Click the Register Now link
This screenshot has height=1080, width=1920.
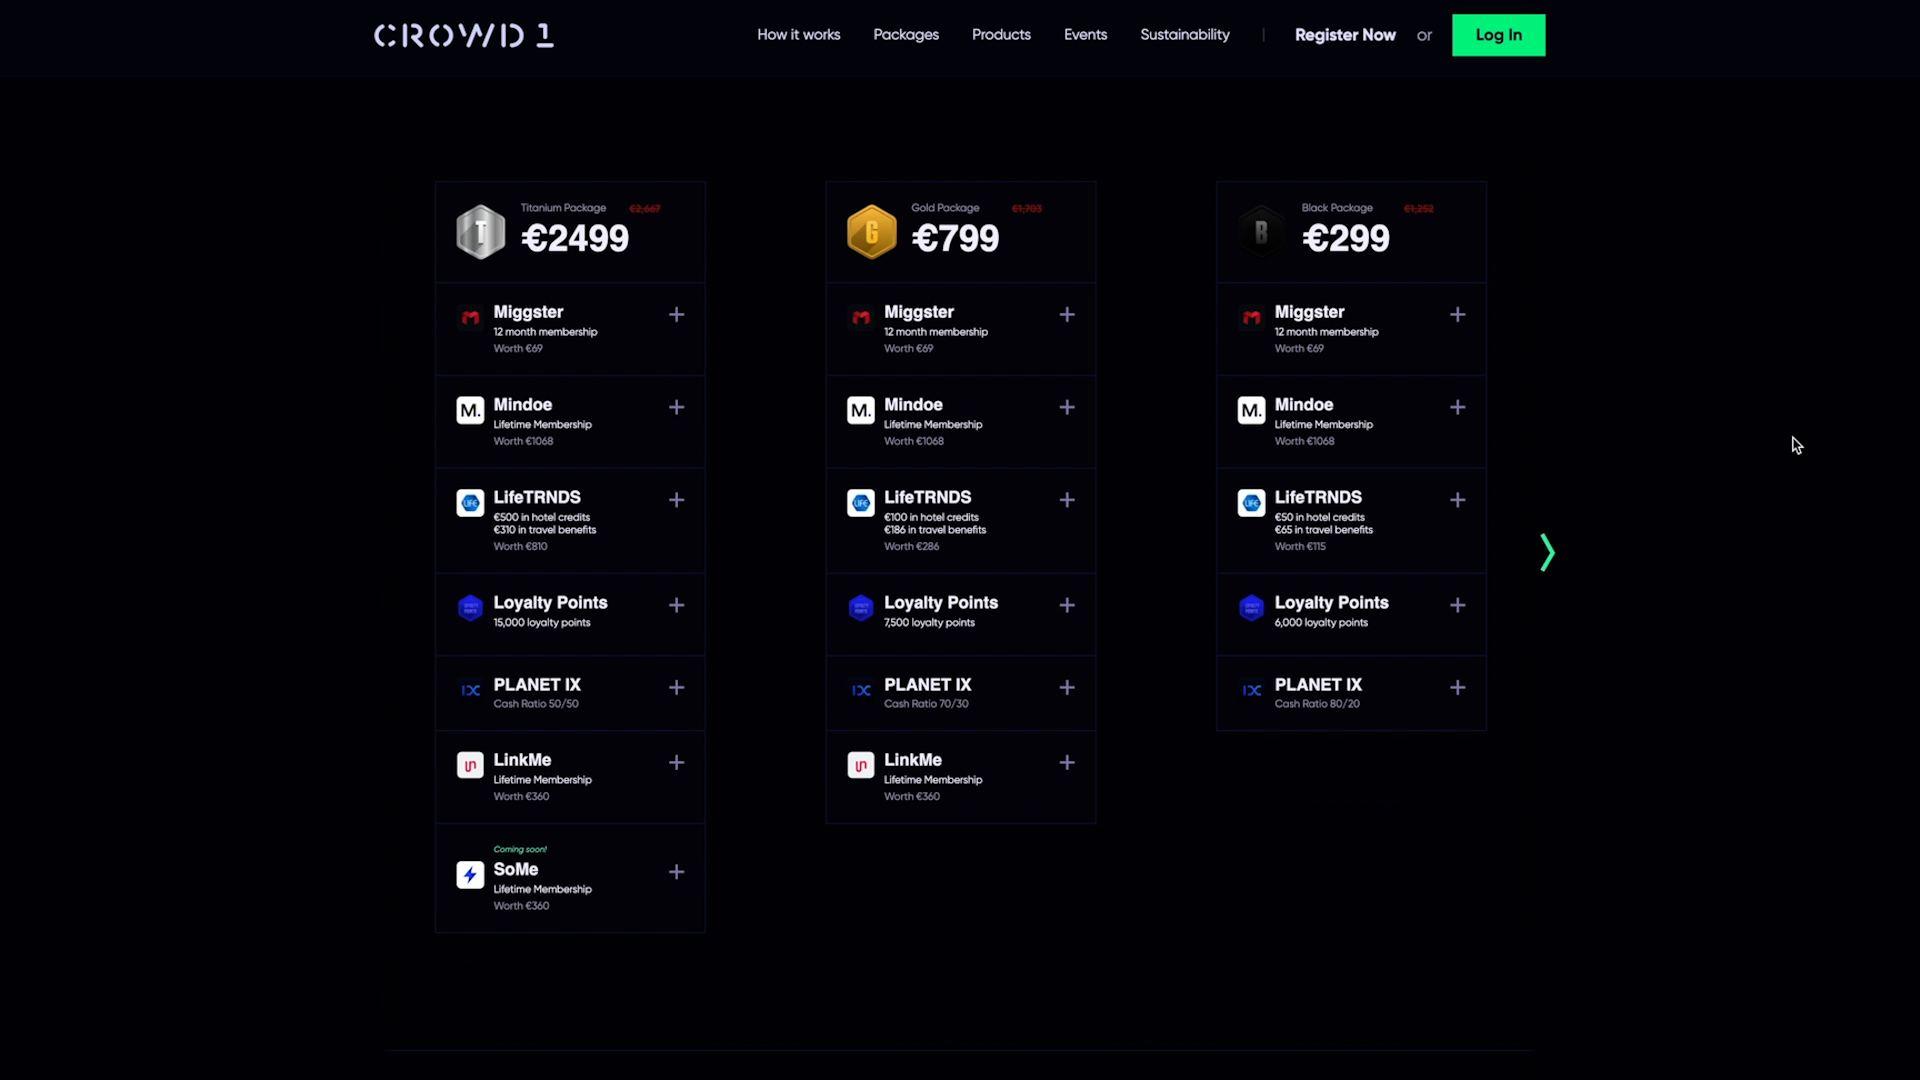(1345, 35)
